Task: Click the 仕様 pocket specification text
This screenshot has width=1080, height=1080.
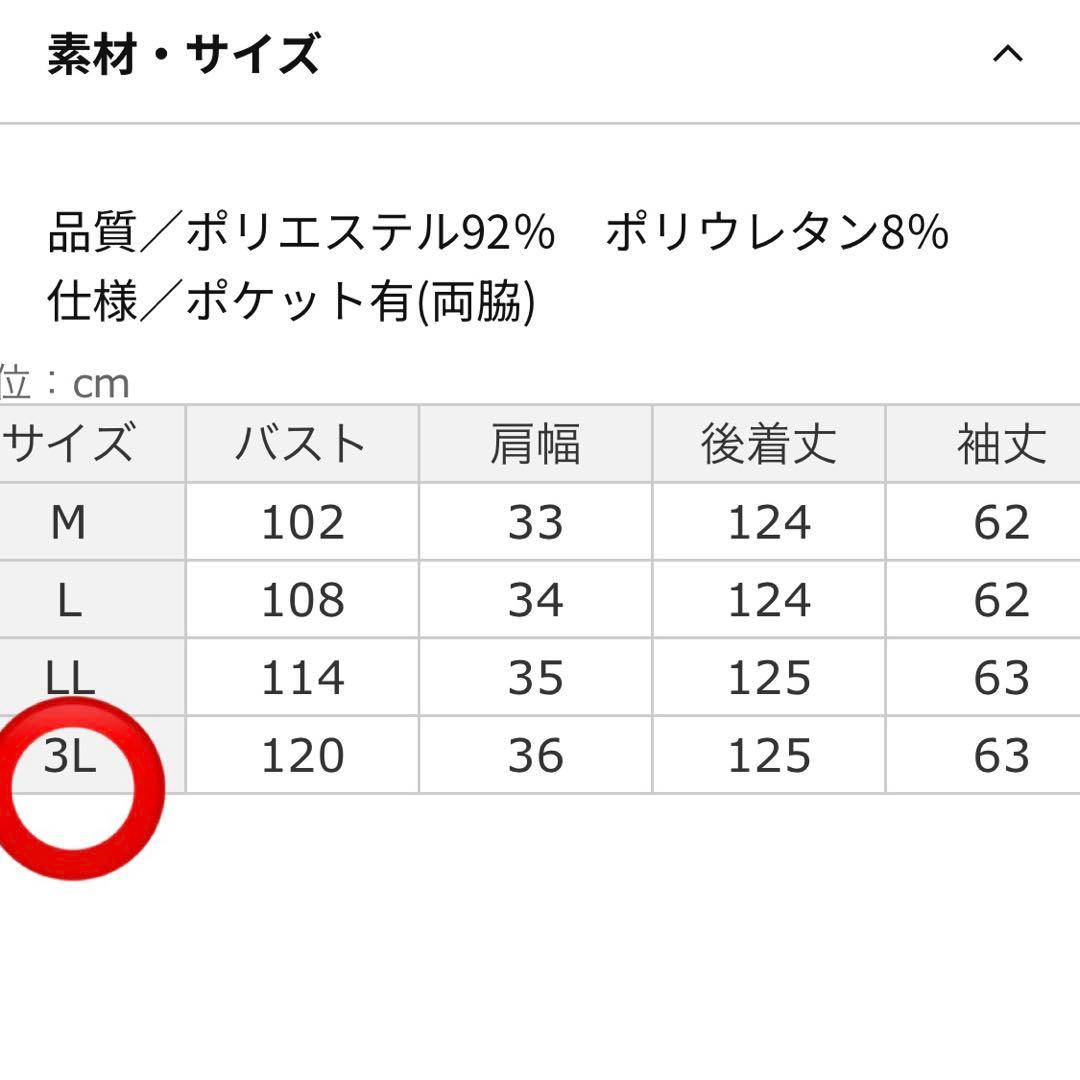Action: click(x=291, y=301)
